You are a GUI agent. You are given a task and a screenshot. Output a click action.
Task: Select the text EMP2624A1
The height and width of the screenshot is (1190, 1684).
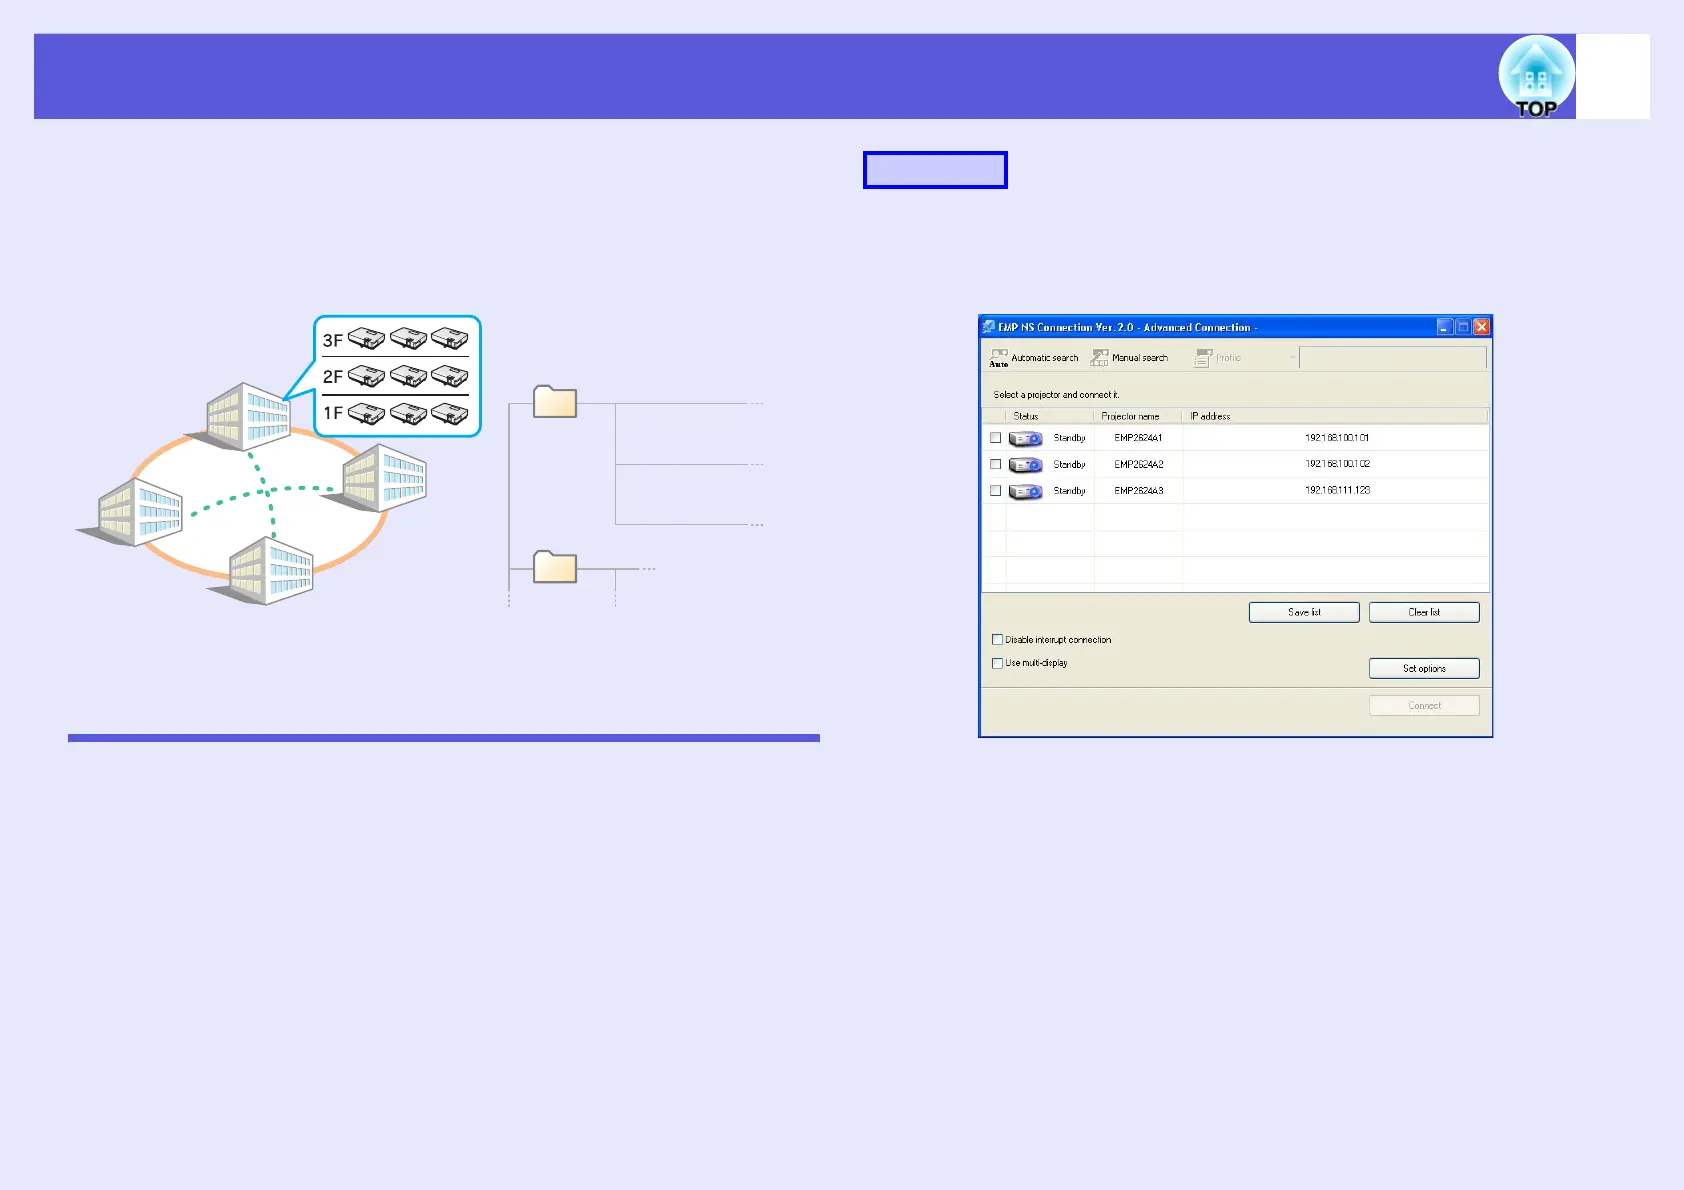pyautogui.click(x=1138, y=438)
